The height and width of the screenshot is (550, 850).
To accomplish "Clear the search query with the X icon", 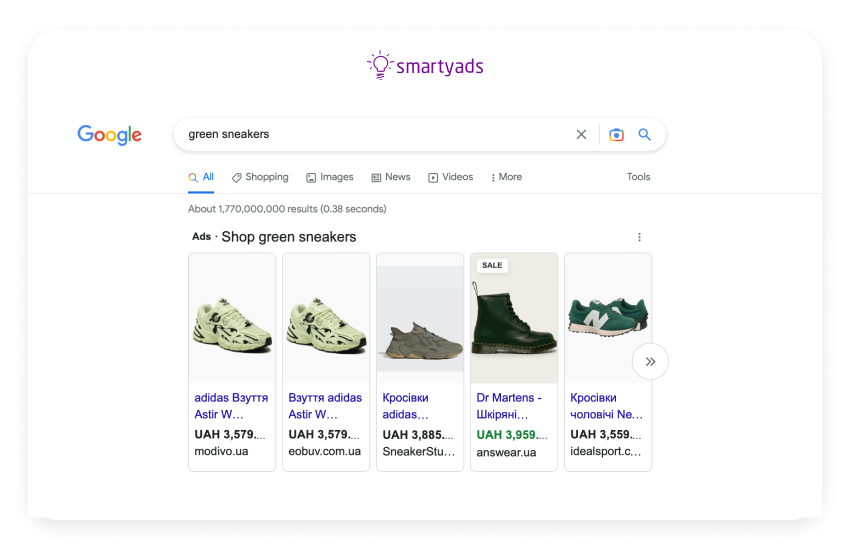I will [x=581, y=134].
